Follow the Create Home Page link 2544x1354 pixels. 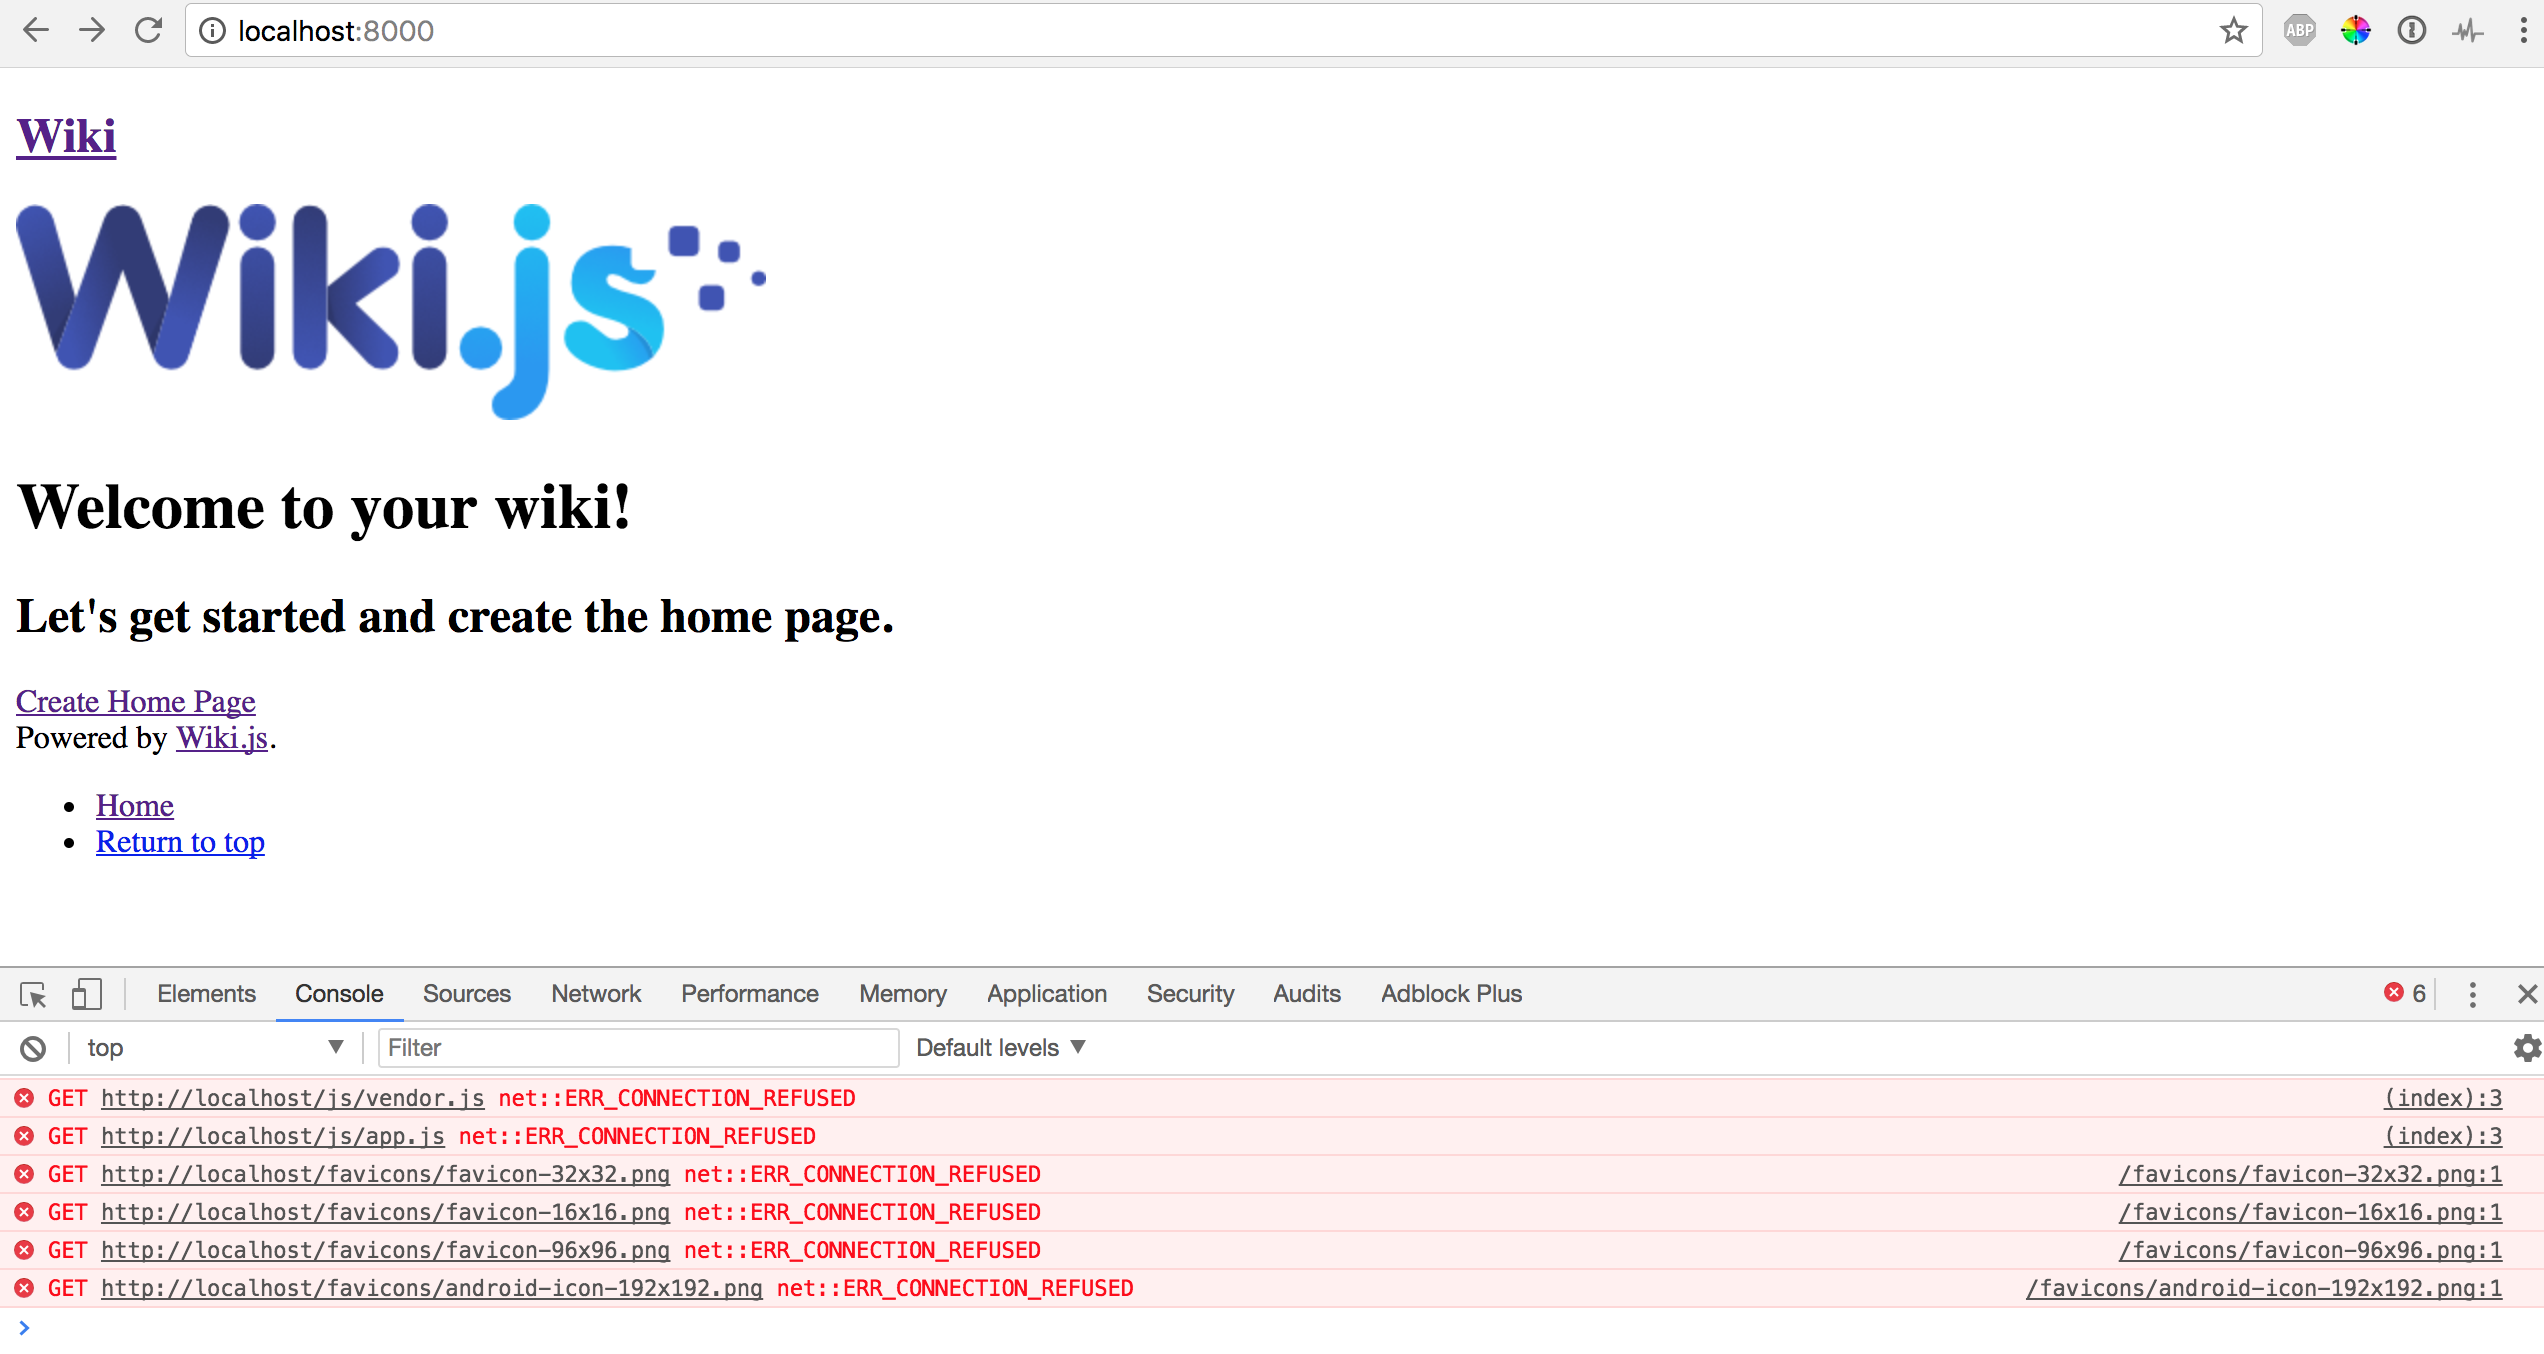click(136, 701)
